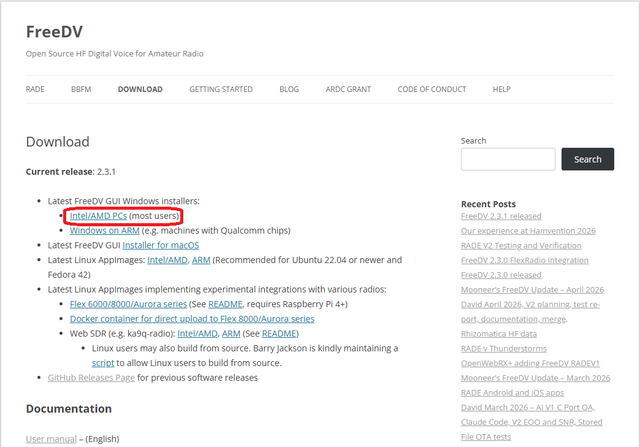Open RADE v Thunderstorms post

pos(504,348)
